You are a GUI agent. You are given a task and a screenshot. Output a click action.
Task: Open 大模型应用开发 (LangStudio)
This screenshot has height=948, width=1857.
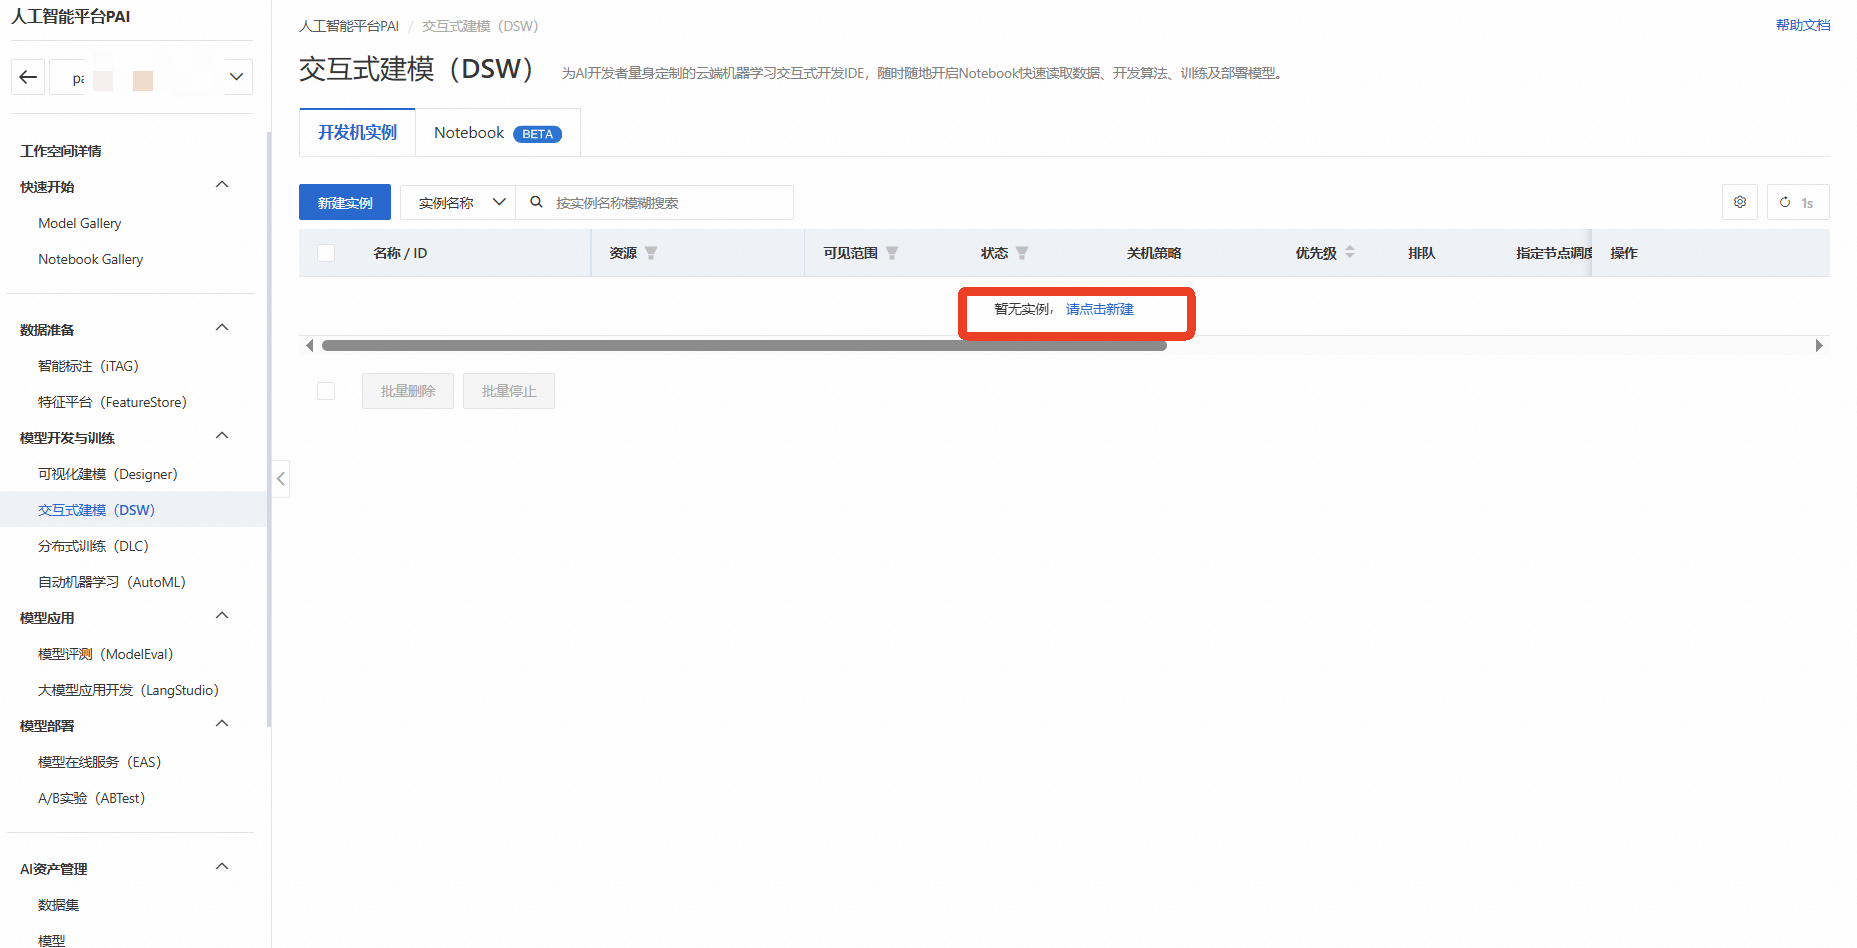click(128, 690)
